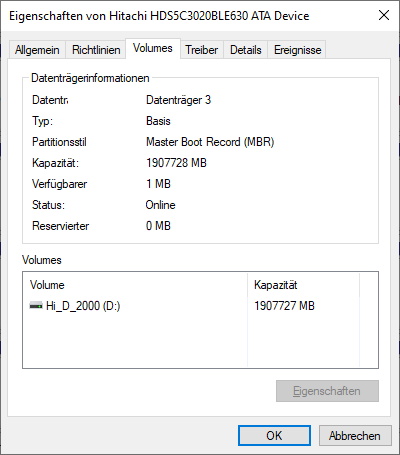Click the 1907727 MB capacity cell
Screen dimensions: 400x455
pos(284,306)
